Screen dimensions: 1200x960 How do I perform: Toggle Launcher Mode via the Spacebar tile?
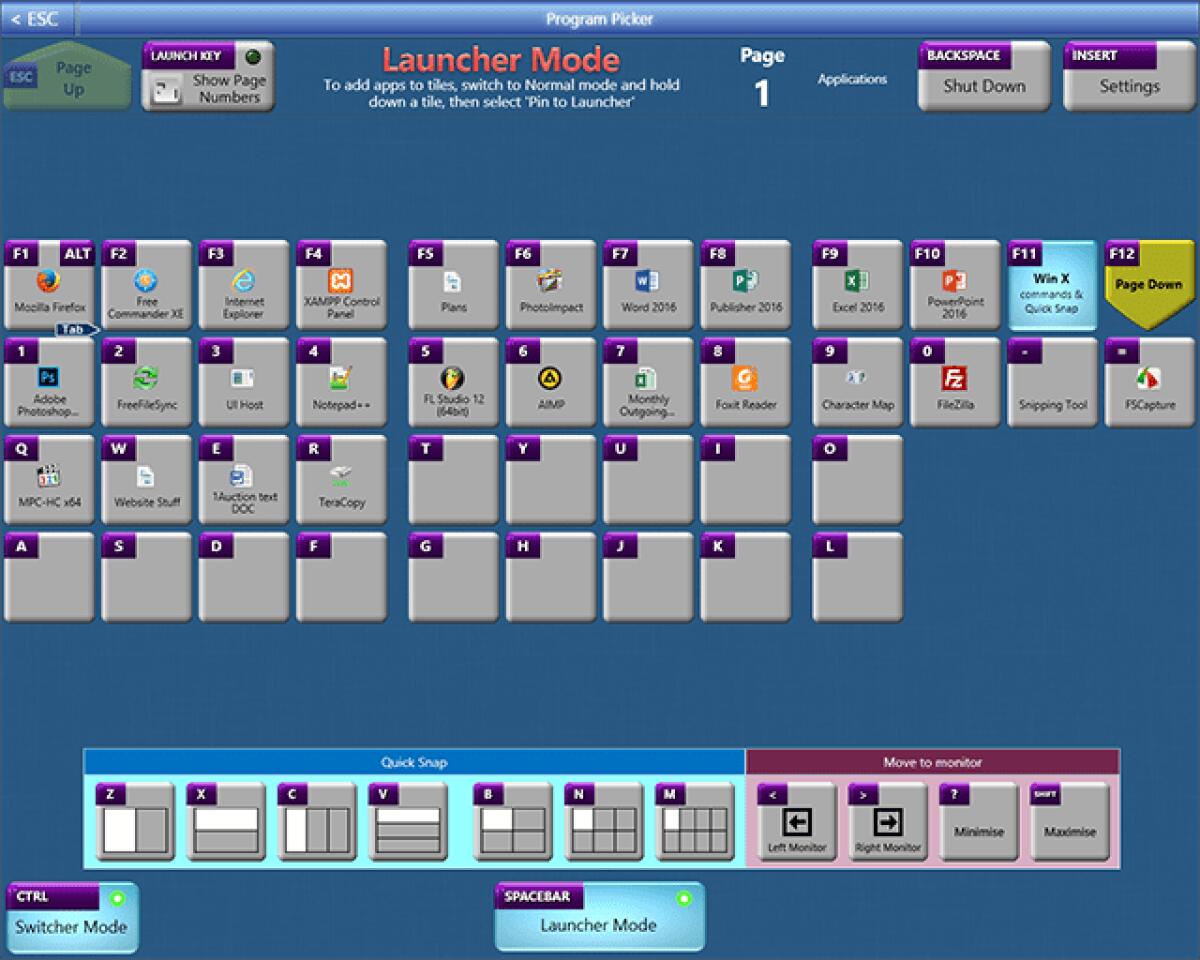point(599,917)
